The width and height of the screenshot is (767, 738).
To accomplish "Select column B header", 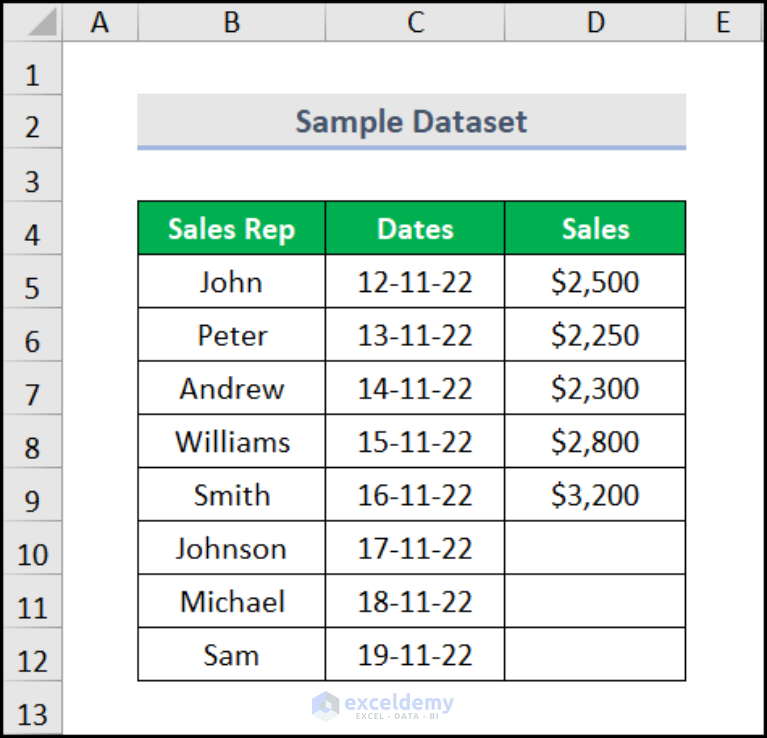I will (x=232, y=22).
